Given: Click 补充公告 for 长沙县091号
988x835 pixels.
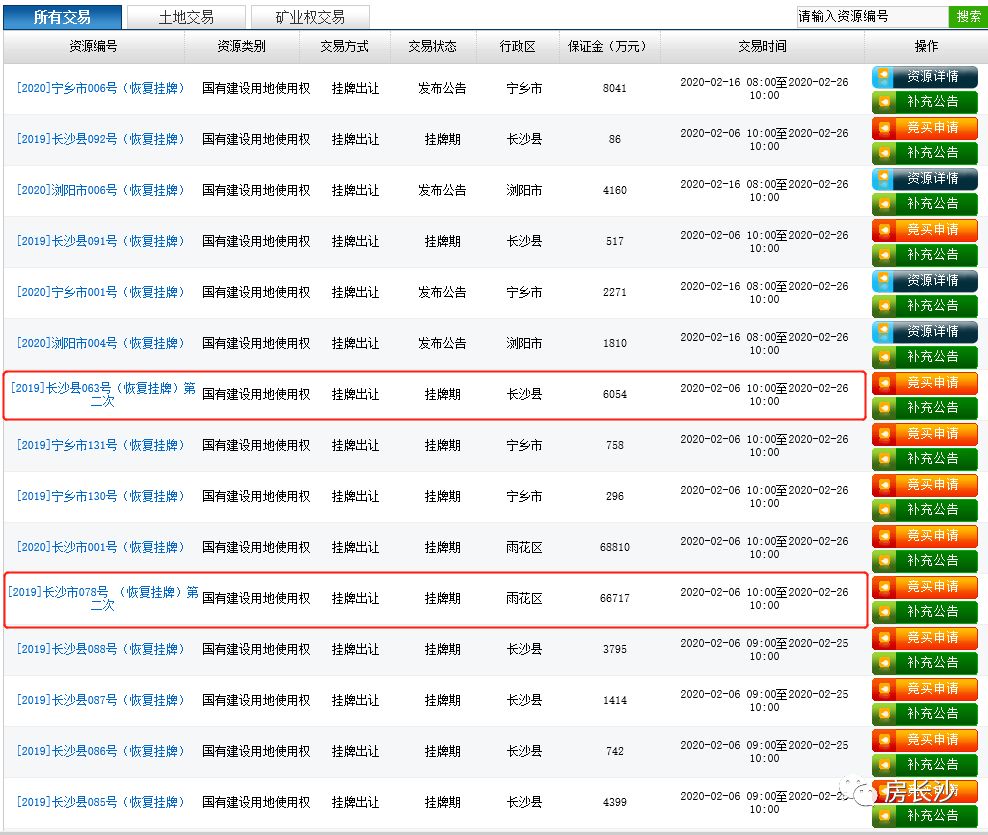Looking at the screenshot, I should click(925, 255).
